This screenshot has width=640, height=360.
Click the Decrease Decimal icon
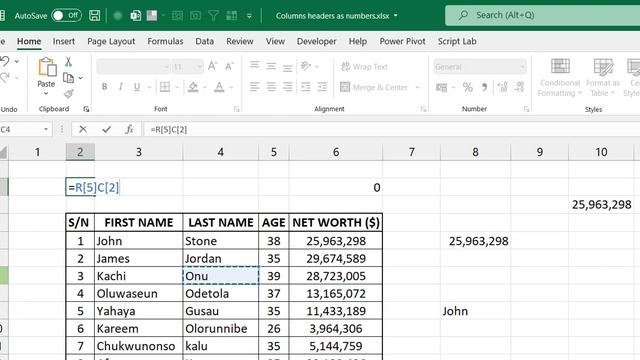[x=519, y=87]
